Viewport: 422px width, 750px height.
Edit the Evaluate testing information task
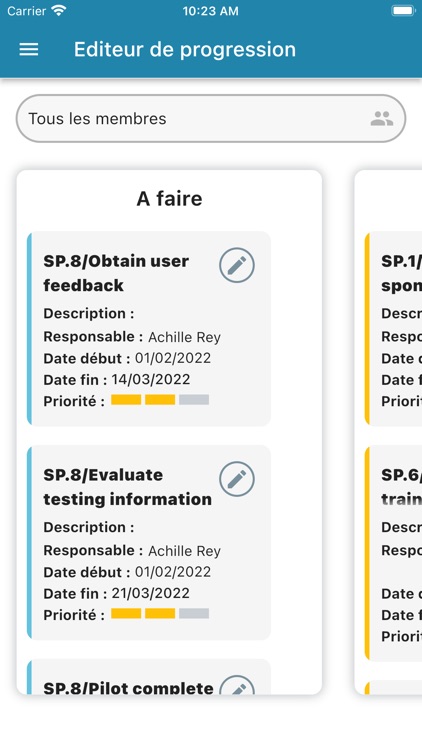[x=237, y=478]
